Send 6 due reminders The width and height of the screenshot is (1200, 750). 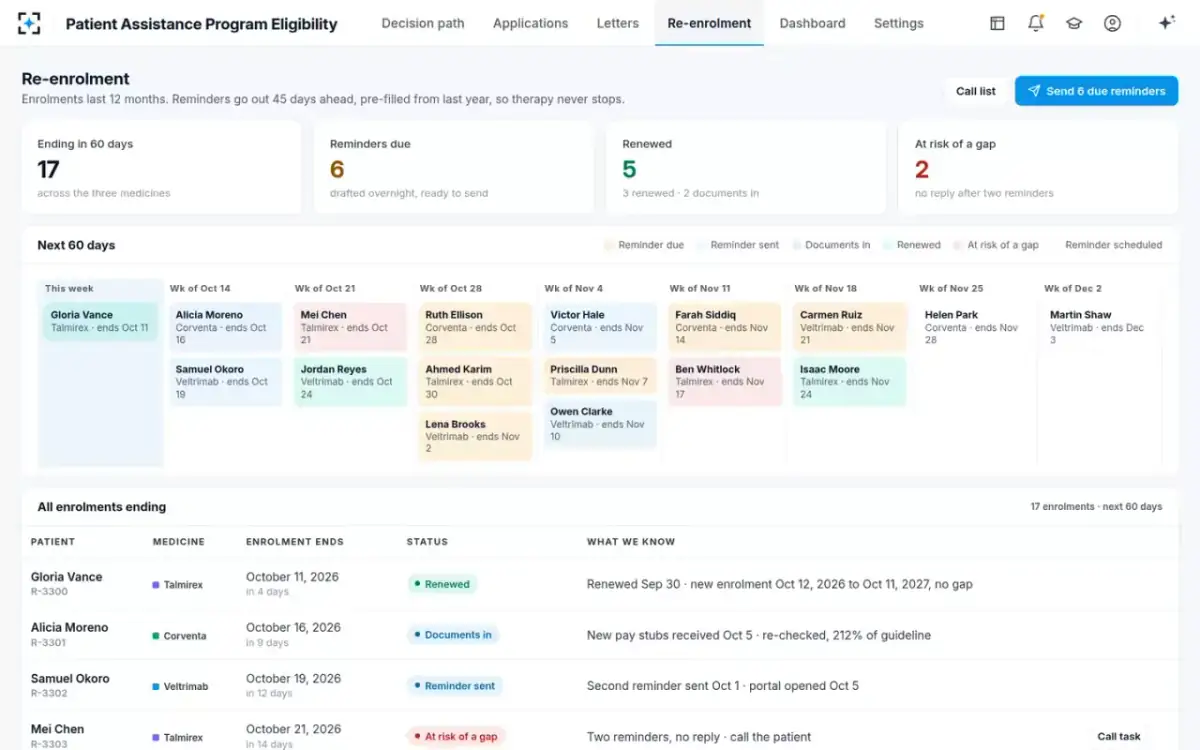1096,91
